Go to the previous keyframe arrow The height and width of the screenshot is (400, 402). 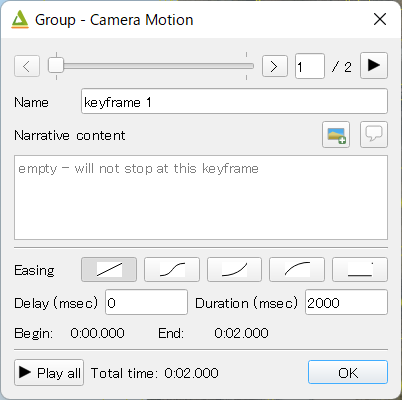tap(27, 66)
